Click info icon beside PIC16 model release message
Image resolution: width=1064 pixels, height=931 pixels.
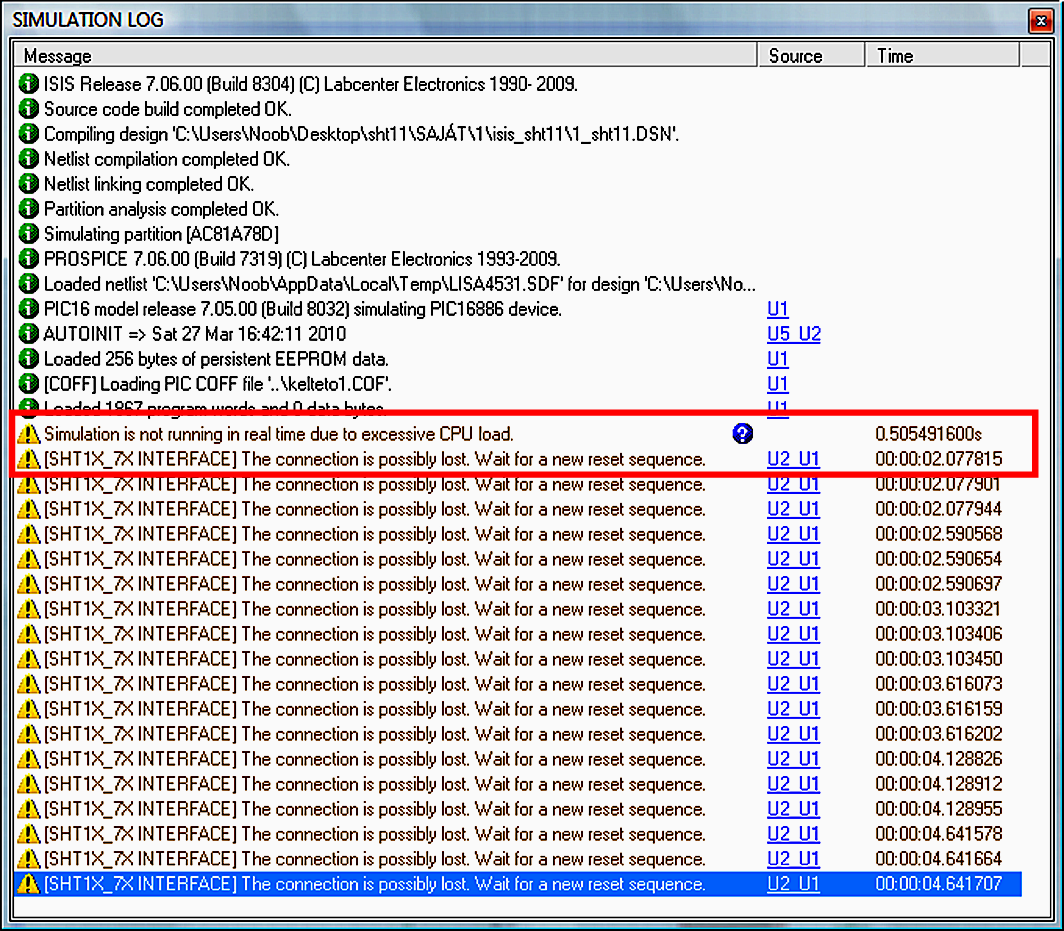pyautogui.click(x=28, y=309)
